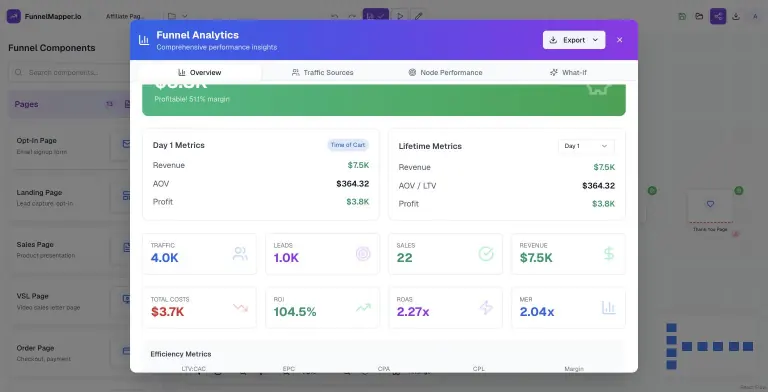The width and height of the screenshot is (768, 392).
Task: Open the What-If tab
Action: click(x=568, y=73)
